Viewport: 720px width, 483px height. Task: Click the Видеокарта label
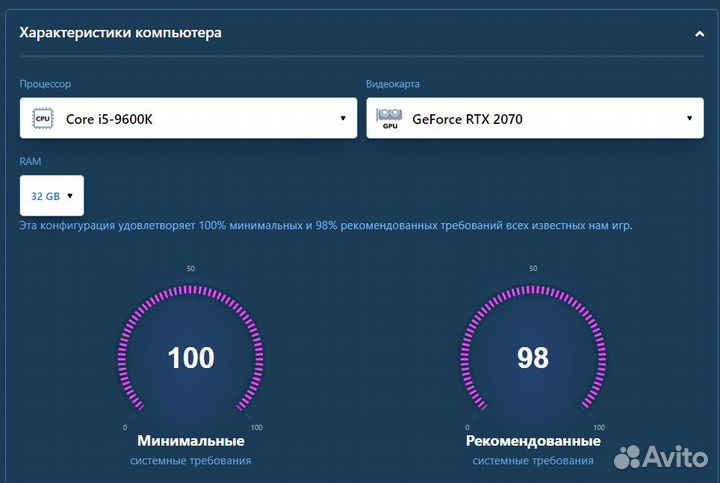click(393, 84)
